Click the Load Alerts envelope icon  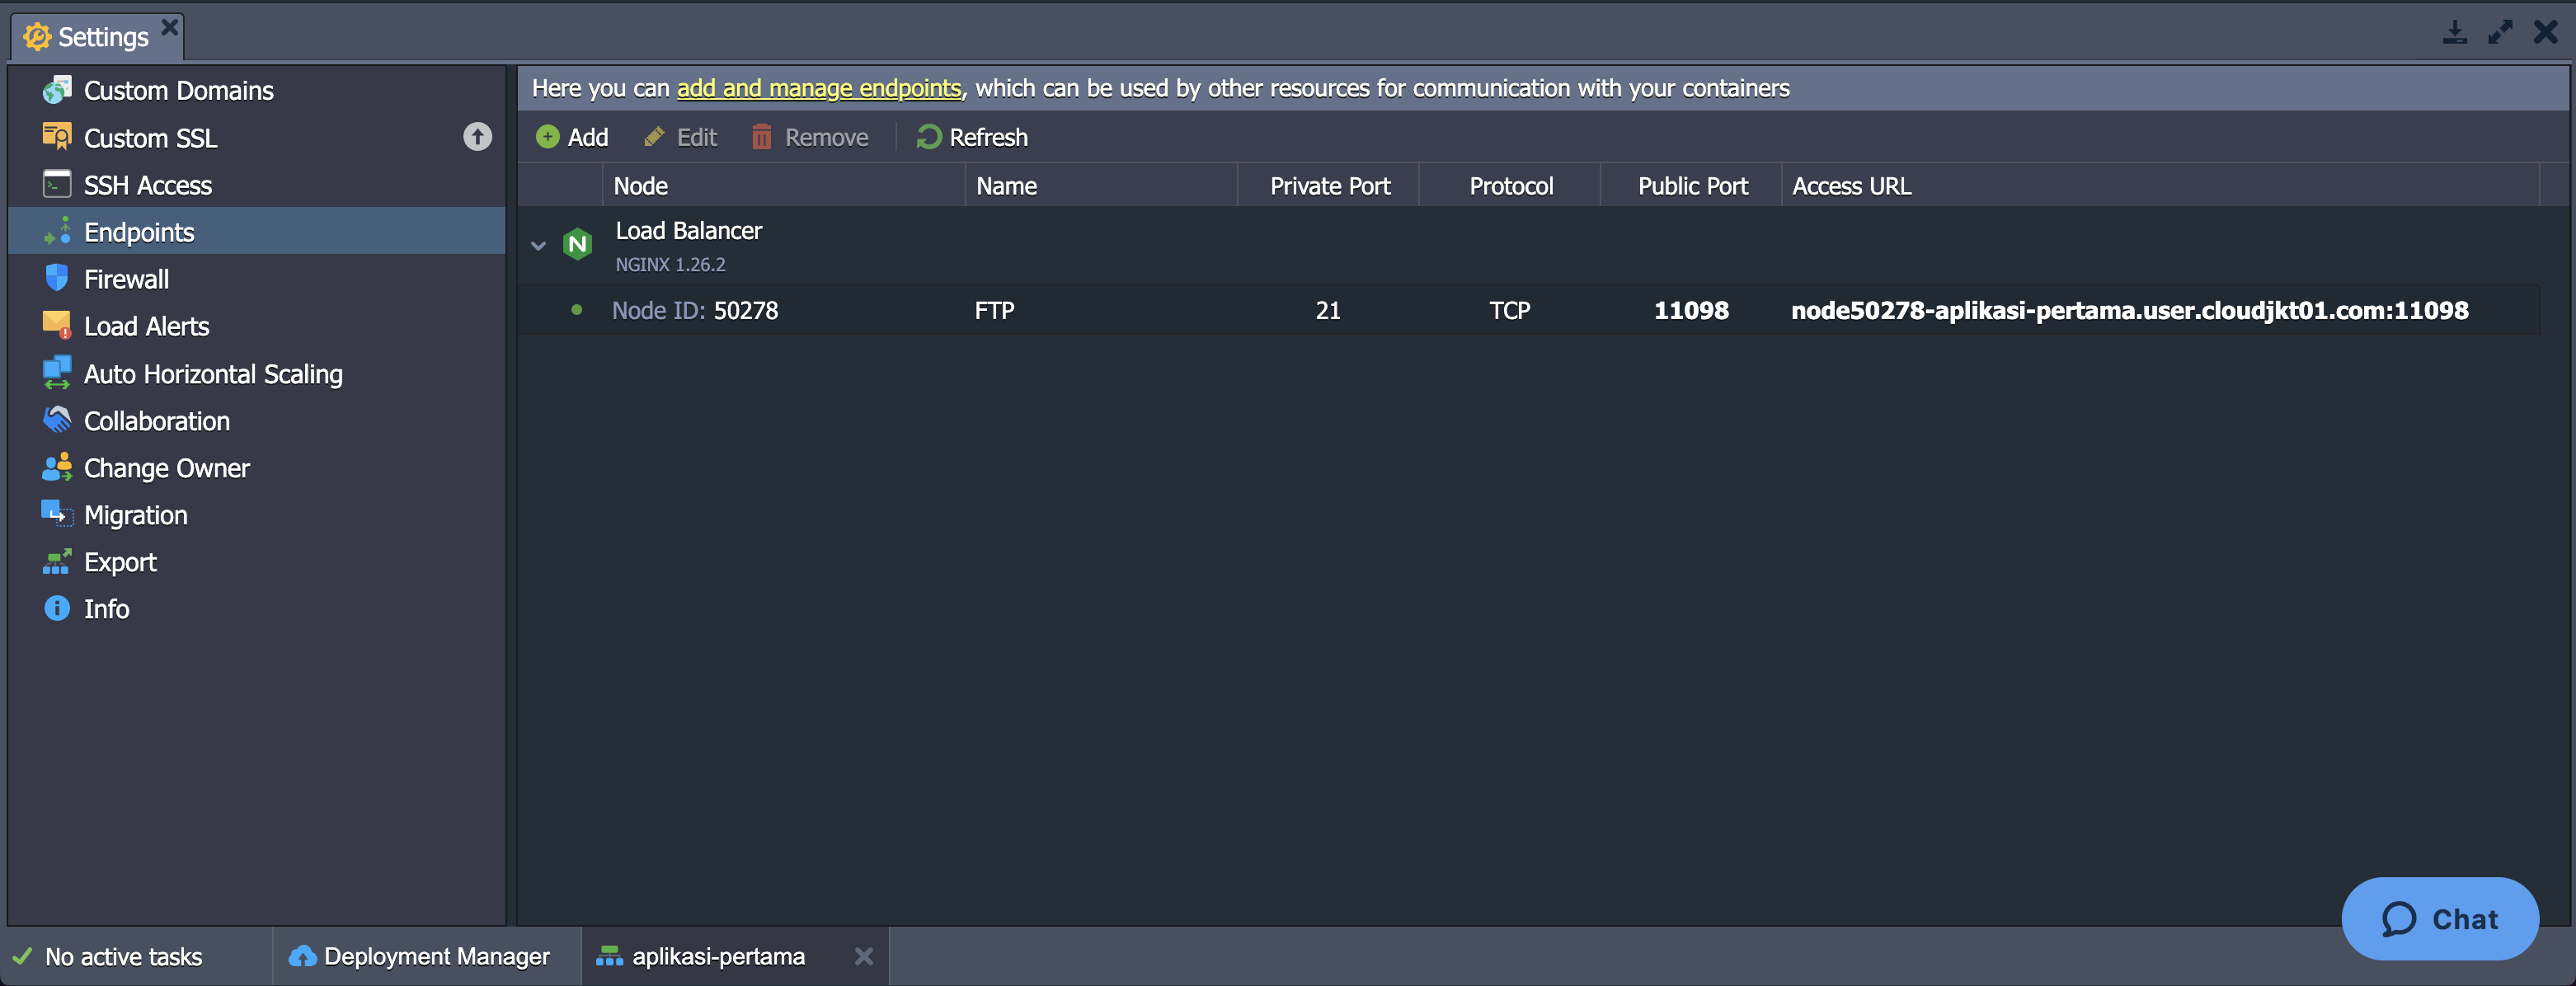click(57, 325)
